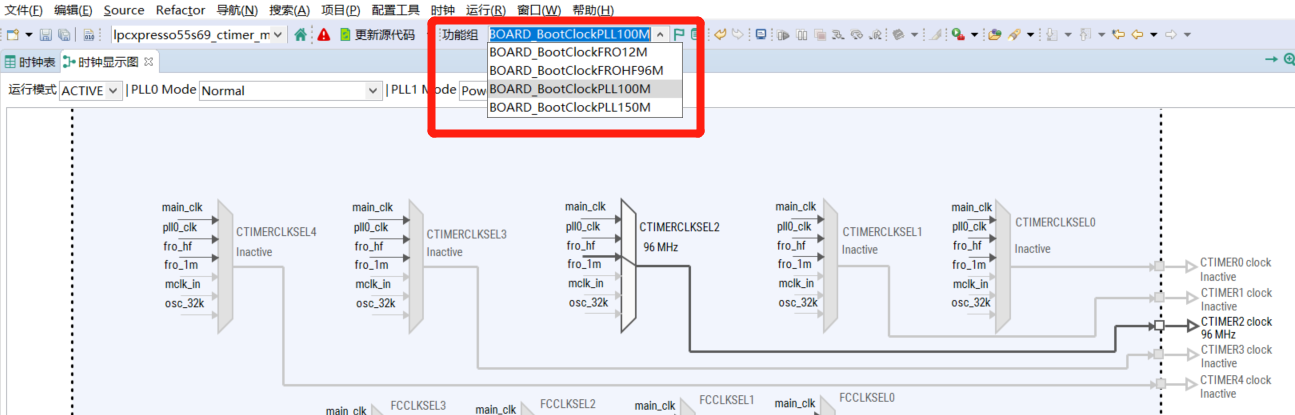The height and width of the screenshot is (415, 1295).
Task: Click the Save icon in the toolbar
Action: tap(46, 35)
